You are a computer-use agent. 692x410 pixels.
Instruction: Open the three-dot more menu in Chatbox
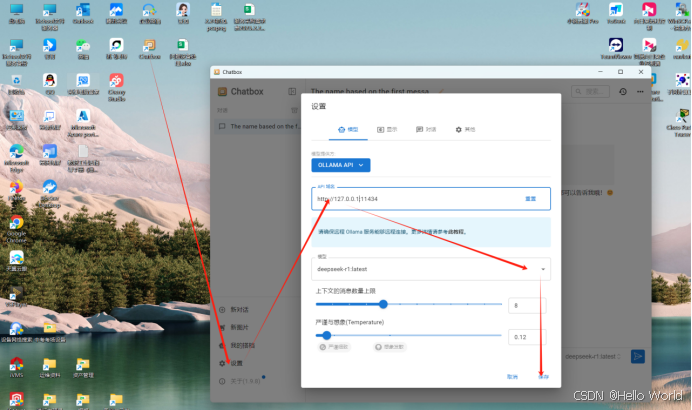click(x=640, y=91)
